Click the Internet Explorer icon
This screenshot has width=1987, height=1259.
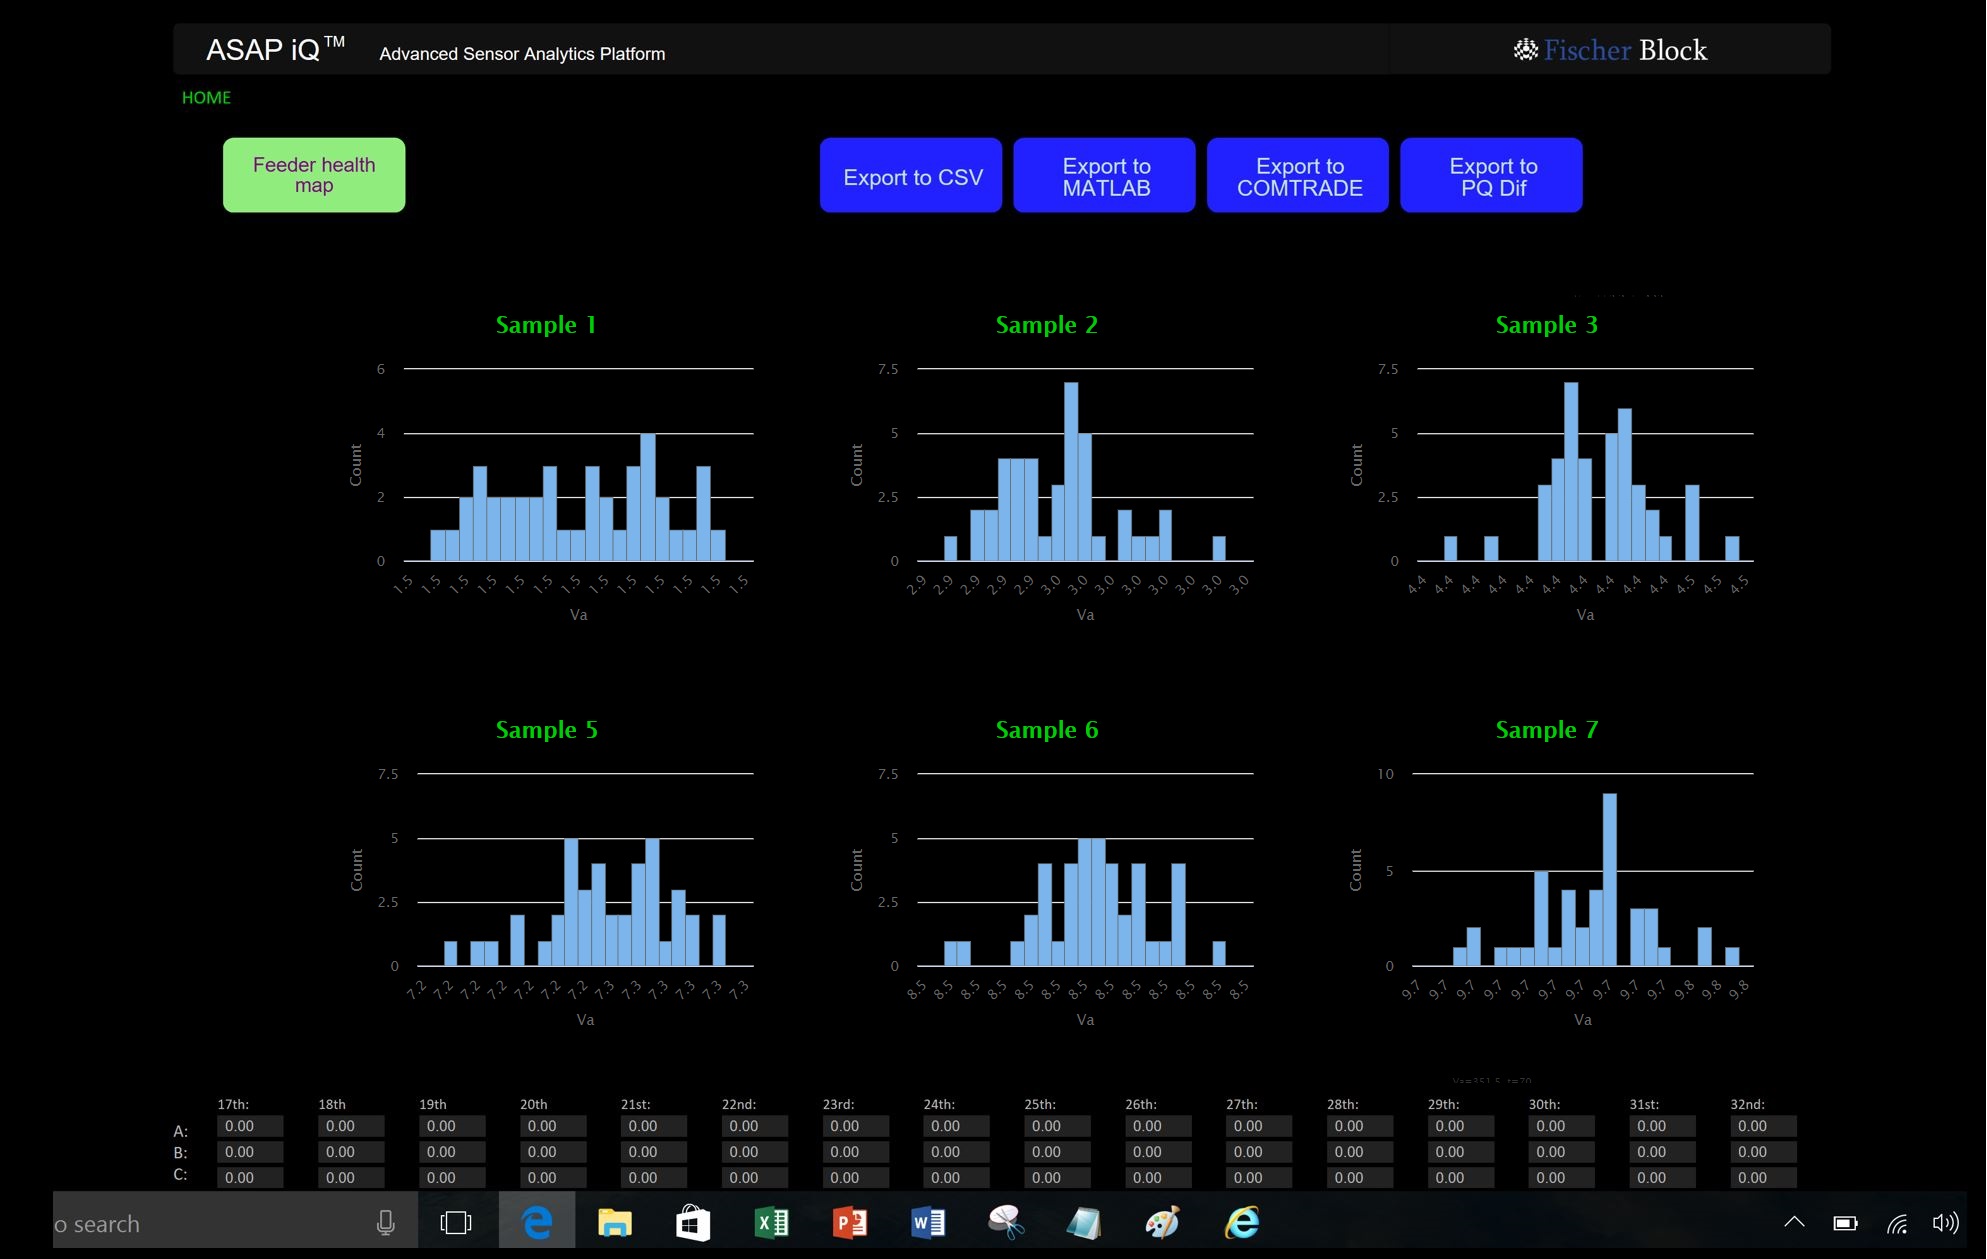1241,1222
